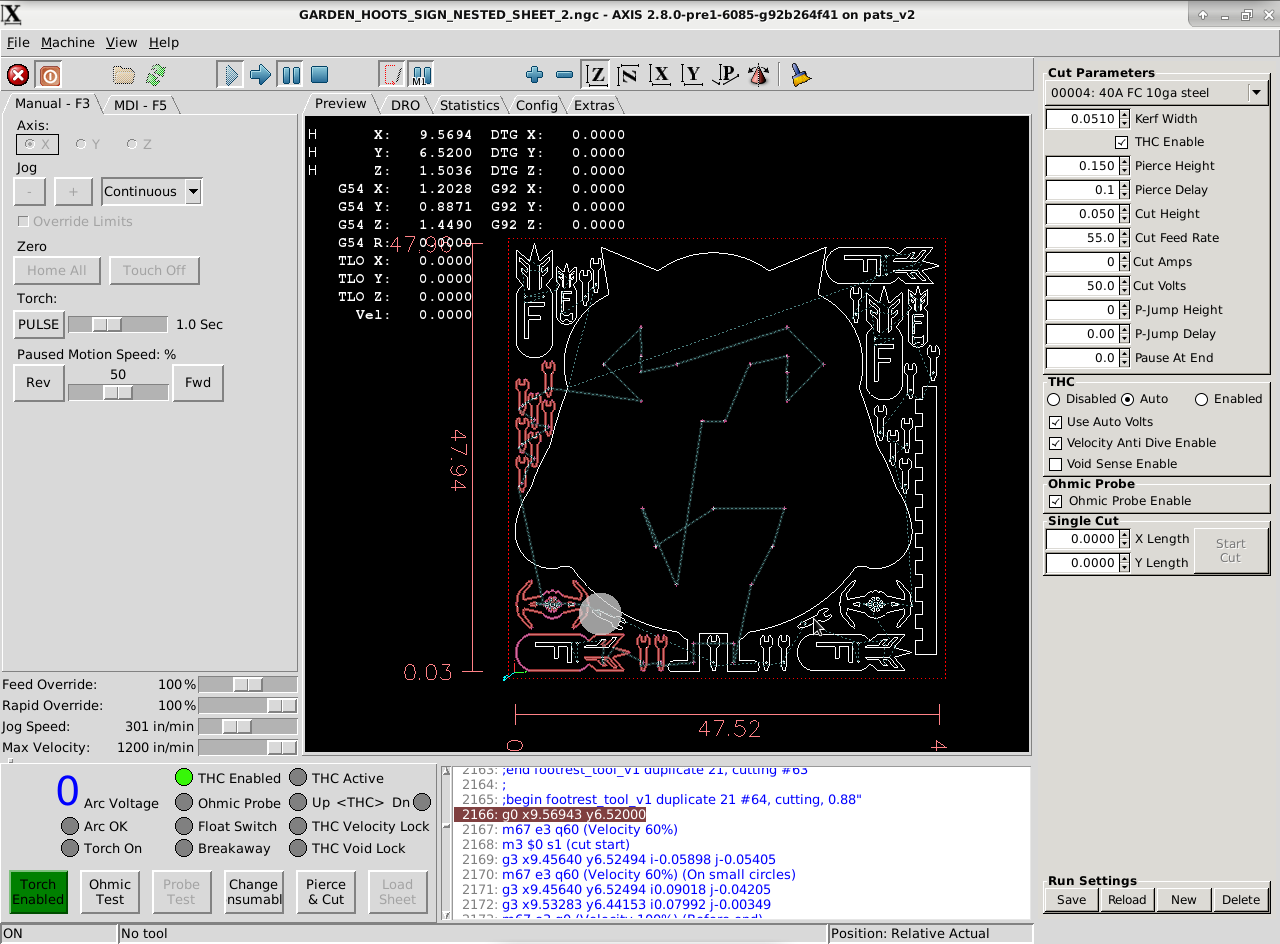Toggle Use Auto Volts checkbox
Screen dimensions: 1280x944
[1055, 422]
